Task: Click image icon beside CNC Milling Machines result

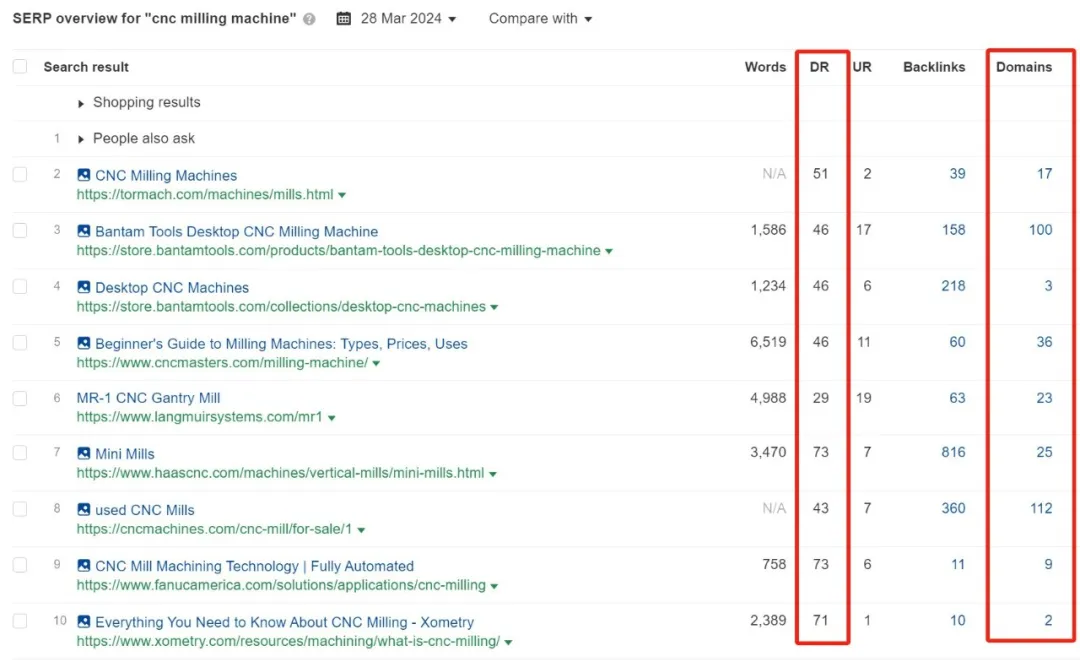Action: (83, 175)
